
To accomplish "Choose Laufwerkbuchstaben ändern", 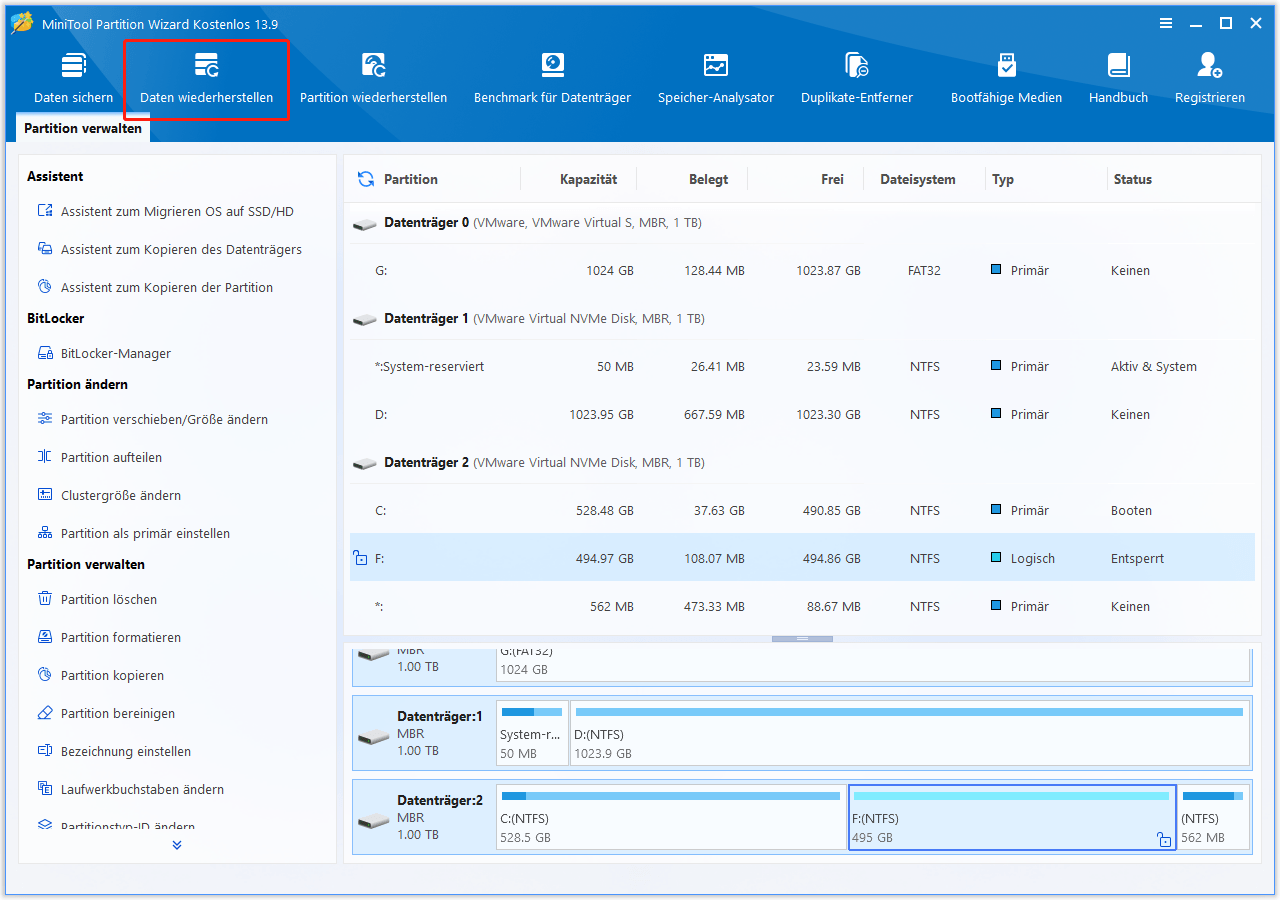I will point(130,790).
